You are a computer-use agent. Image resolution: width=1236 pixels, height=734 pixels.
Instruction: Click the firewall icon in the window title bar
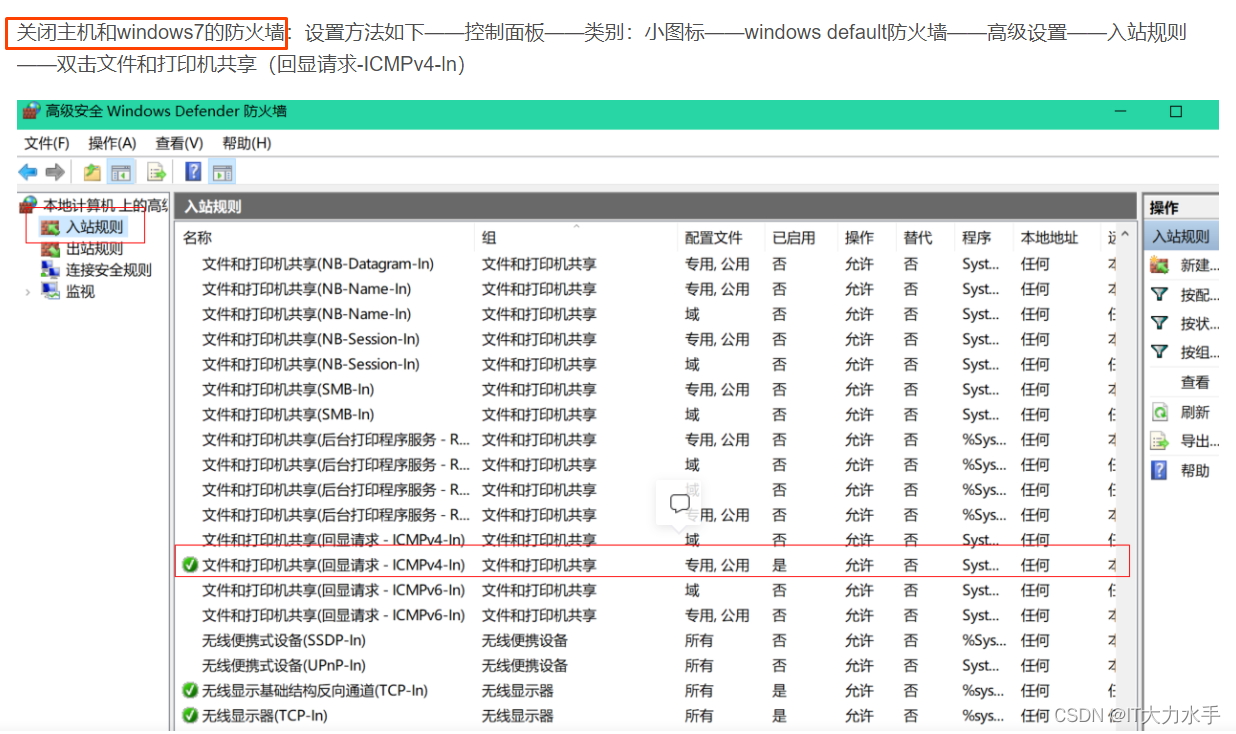[x=31, y=111]
